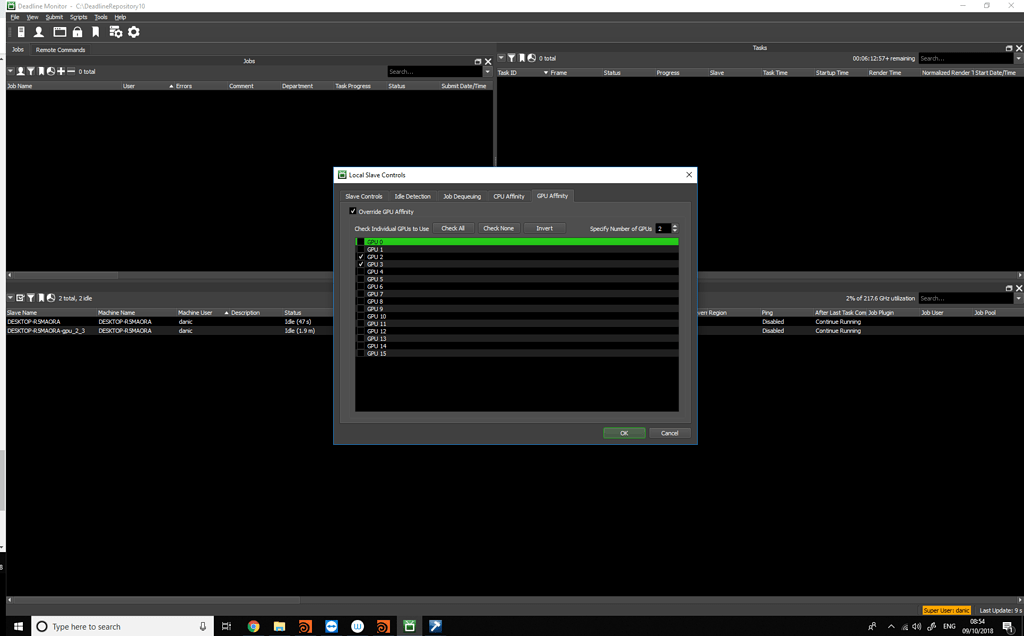Open the settings gear icon on the toolbar

(x=133, y=31)
